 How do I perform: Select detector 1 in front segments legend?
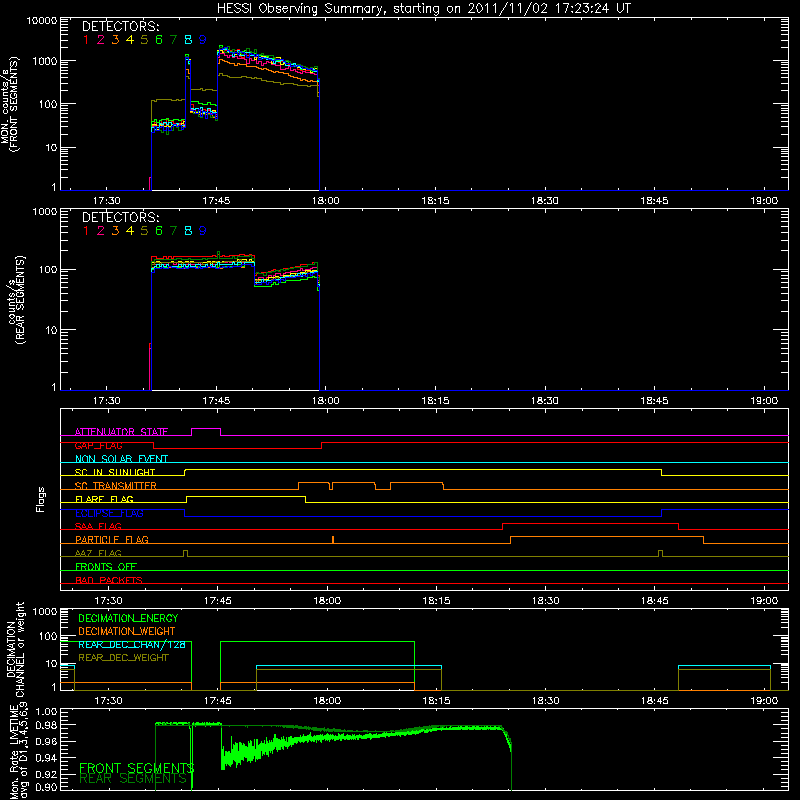(x=86, y=40)
